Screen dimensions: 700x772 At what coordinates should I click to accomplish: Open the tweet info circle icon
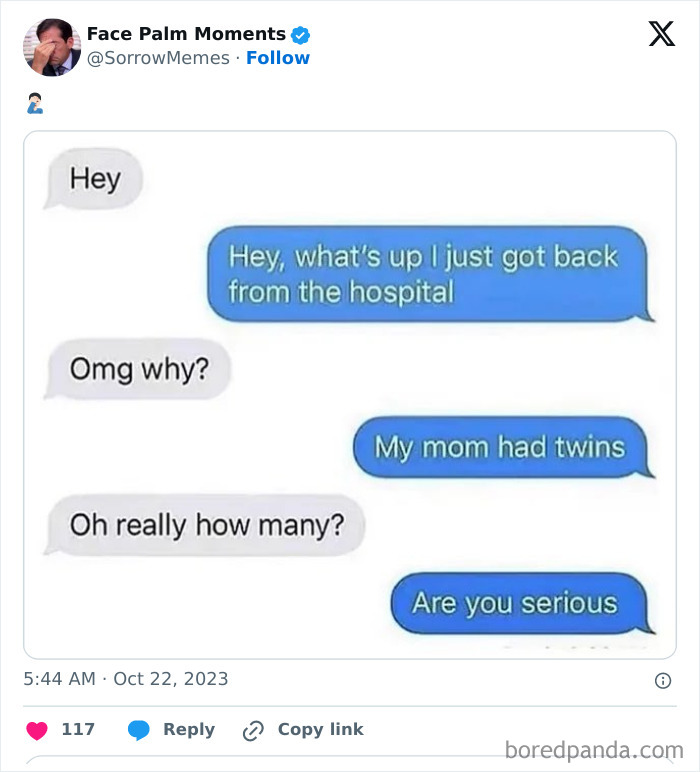pyautogui.click(x=662, y=680)
